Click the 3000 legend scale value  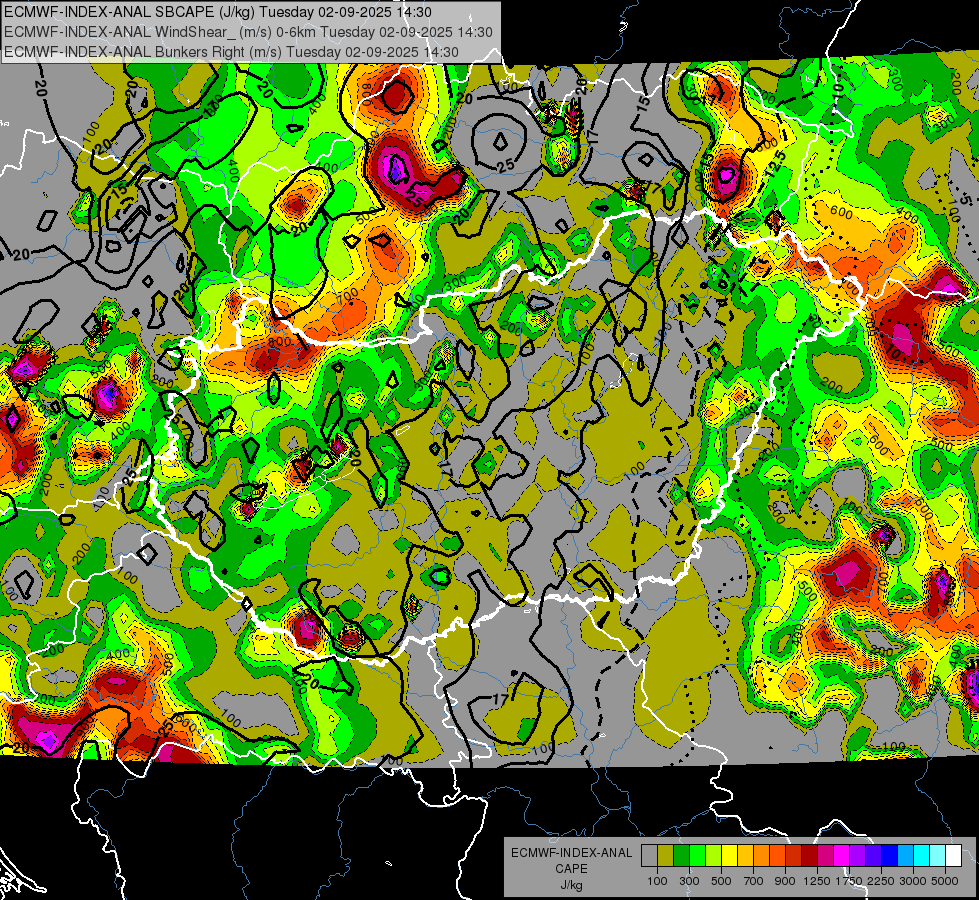pyautogui.click(x=913, y=881)
